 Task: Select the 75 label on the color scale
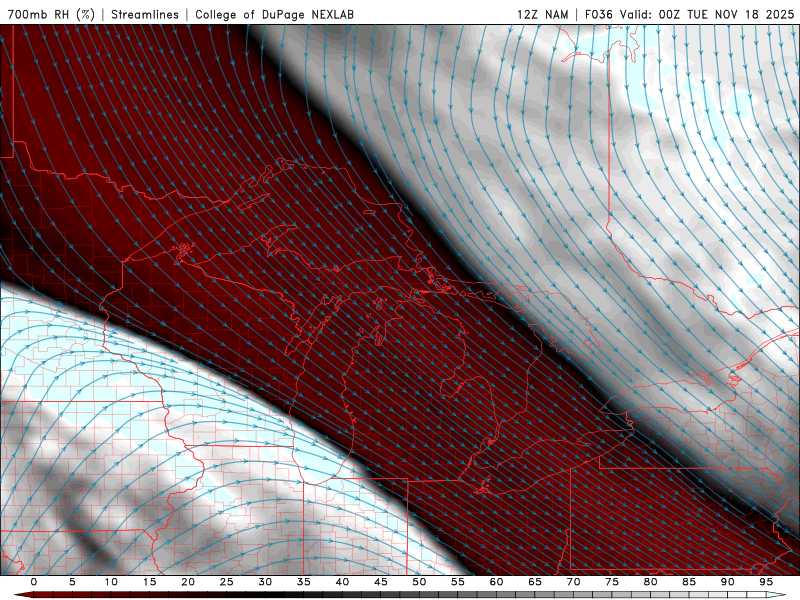tap(612, 582)
